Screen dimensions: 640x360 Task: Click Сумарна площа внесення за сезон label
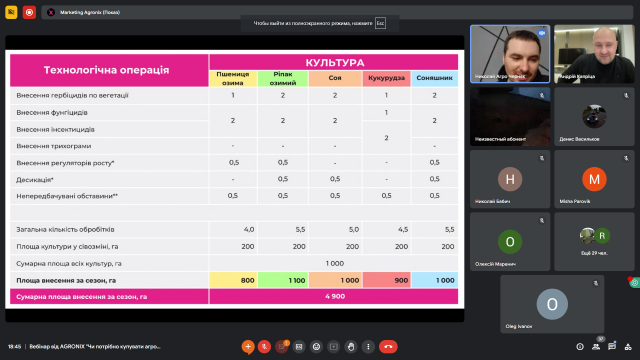(82, 297)
